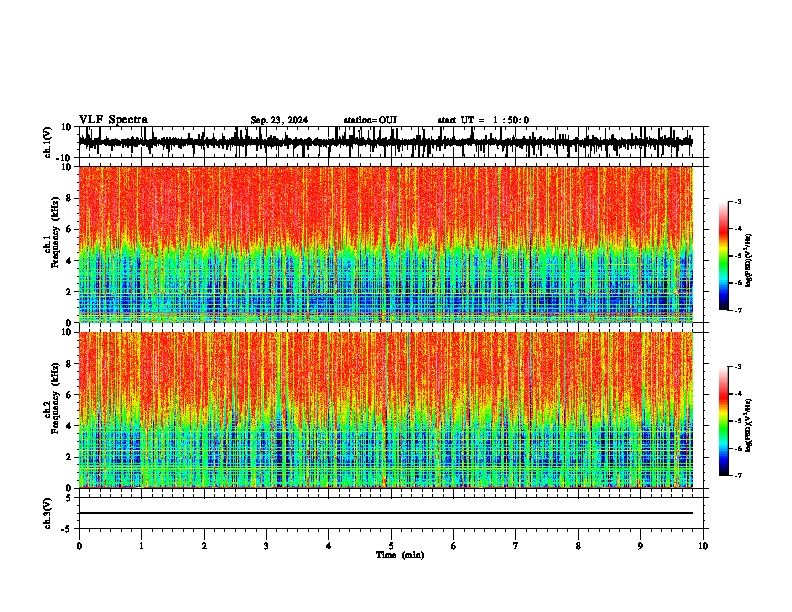
Task: Click the "VLF Spectra" title text
Action: tap(113, 120)
